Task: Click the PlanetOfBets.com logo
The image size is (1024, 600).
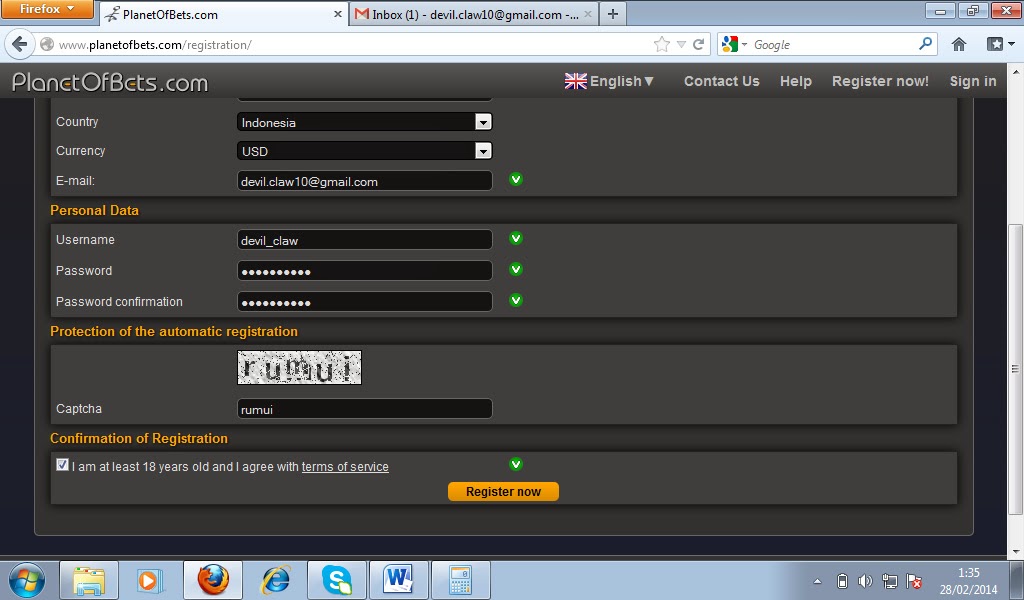Action: click(x=110, y=82)
